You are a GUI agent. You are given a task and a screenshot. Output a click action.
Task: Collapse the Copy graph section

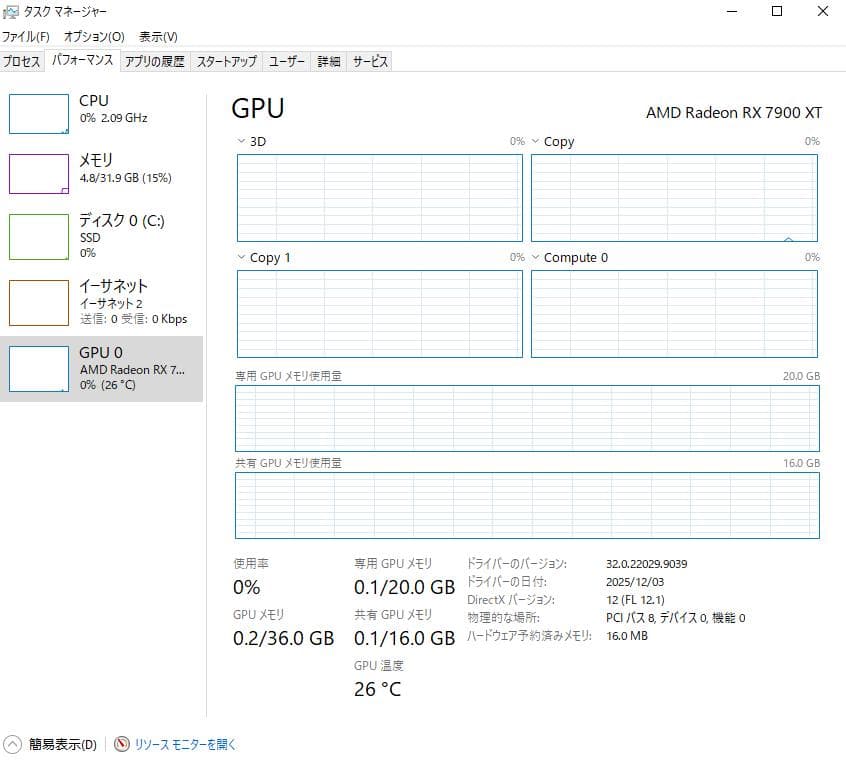[538, 141]
